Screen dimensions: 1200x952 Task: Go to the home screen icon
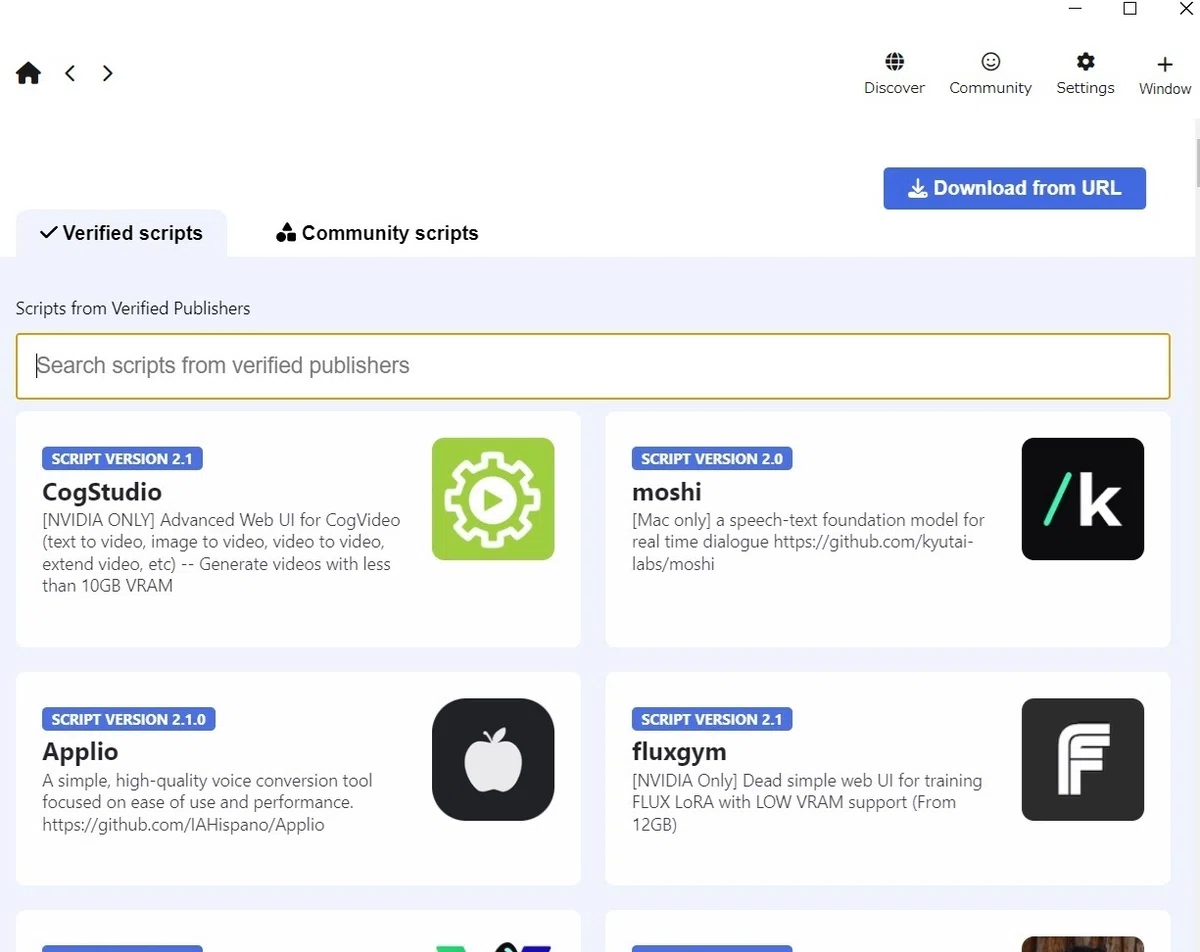click(28, 73)
